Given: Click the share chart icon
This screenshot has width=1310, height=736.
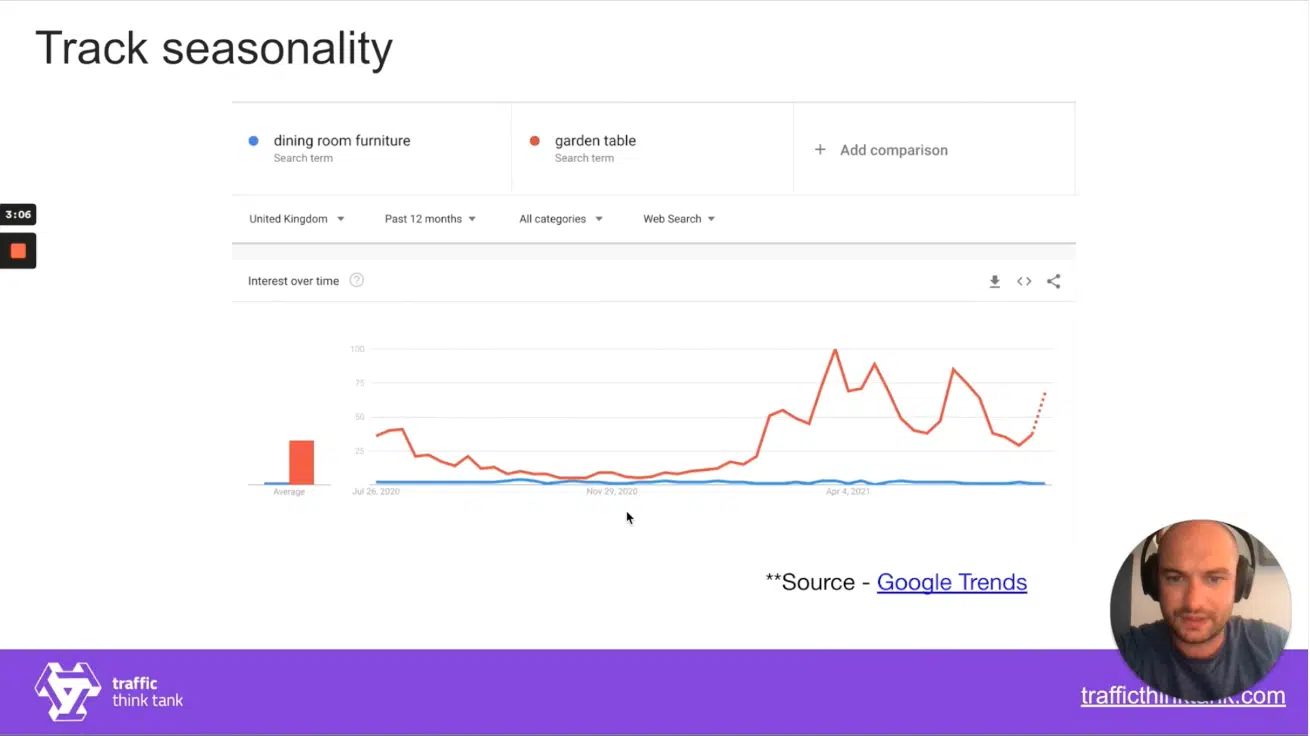Looking at the screenshot, I should click(x=1053, y=282).
